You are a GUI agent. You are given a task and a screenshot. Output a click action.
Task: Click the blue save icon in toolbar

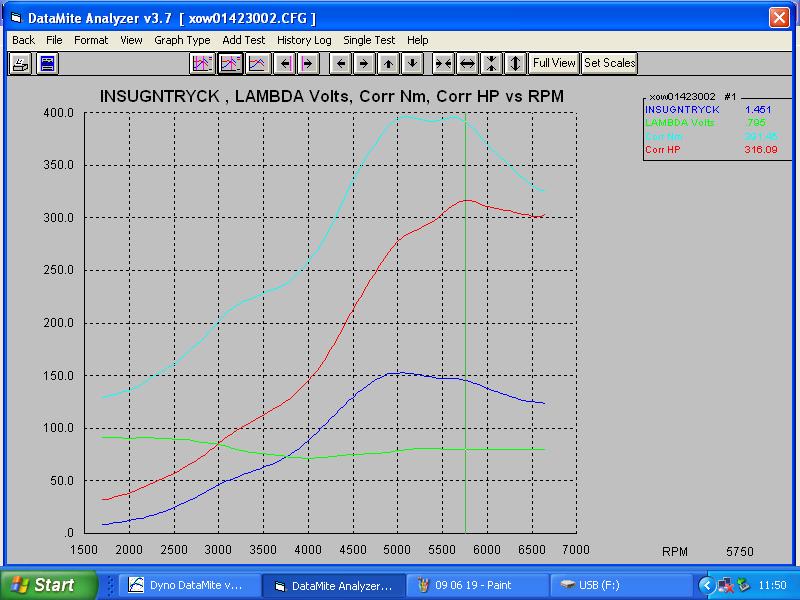point(47,63)
